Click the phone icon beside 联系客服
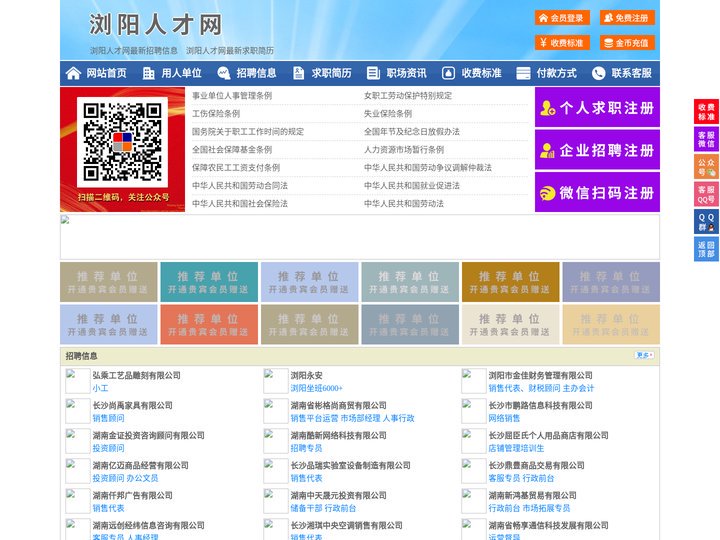Screen dimensions: 720x540 coord(598,73)
